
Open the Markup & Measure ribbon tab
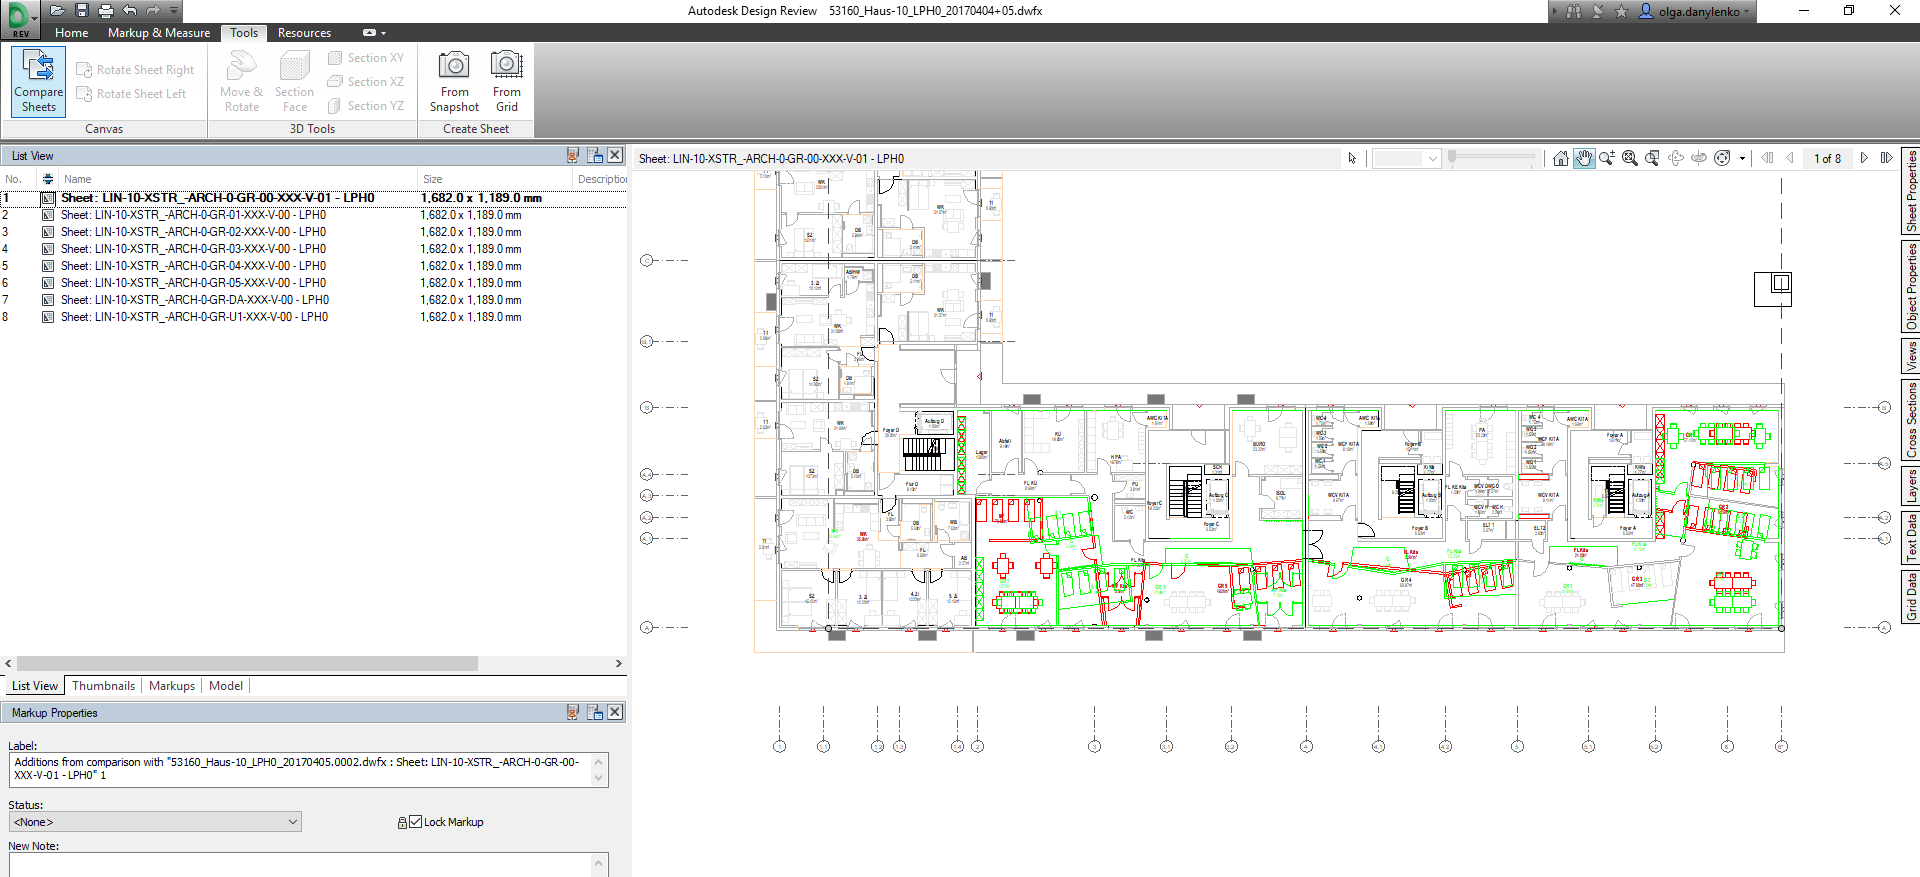159,33
